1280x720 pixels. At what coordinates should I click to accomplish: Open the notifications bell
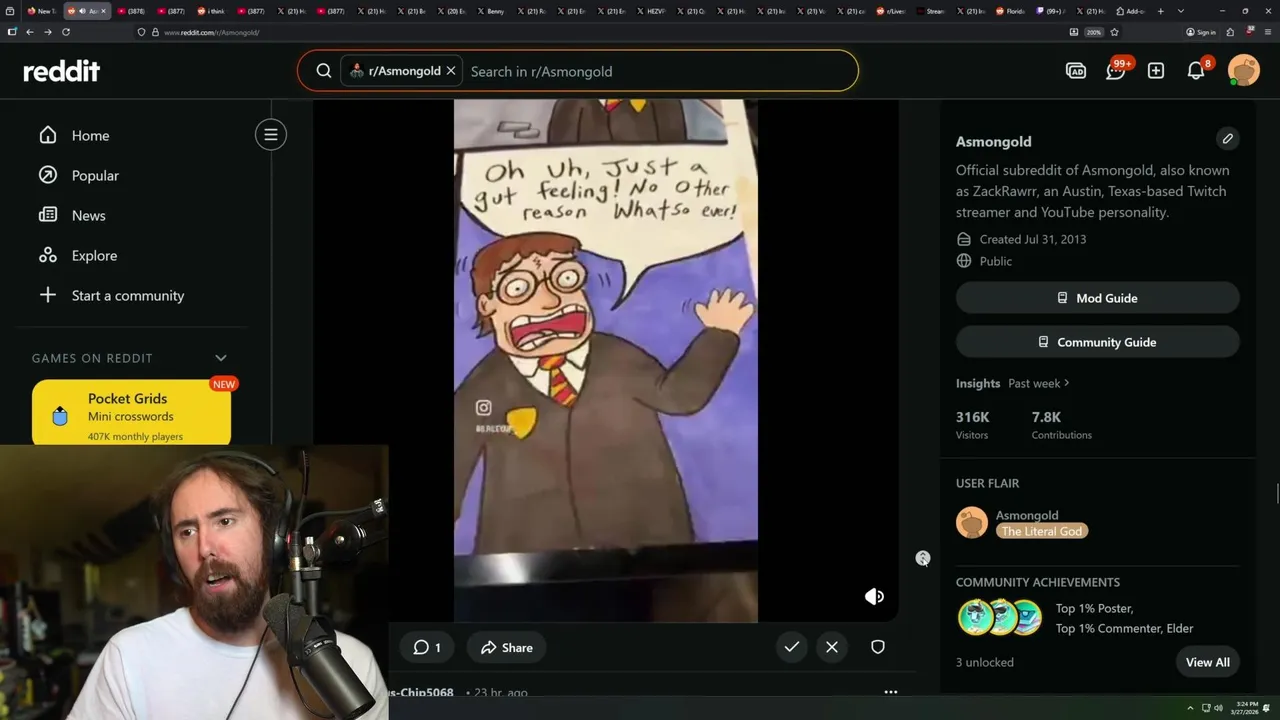click(x=1196, y=71)
